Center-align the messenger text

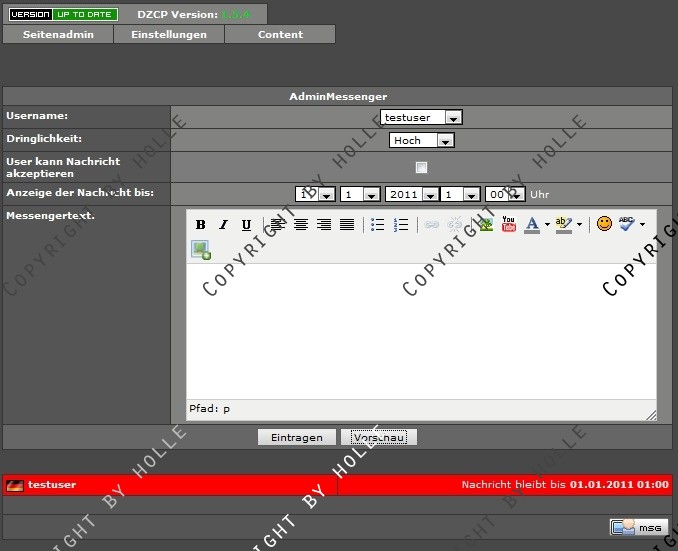[300, 225]
